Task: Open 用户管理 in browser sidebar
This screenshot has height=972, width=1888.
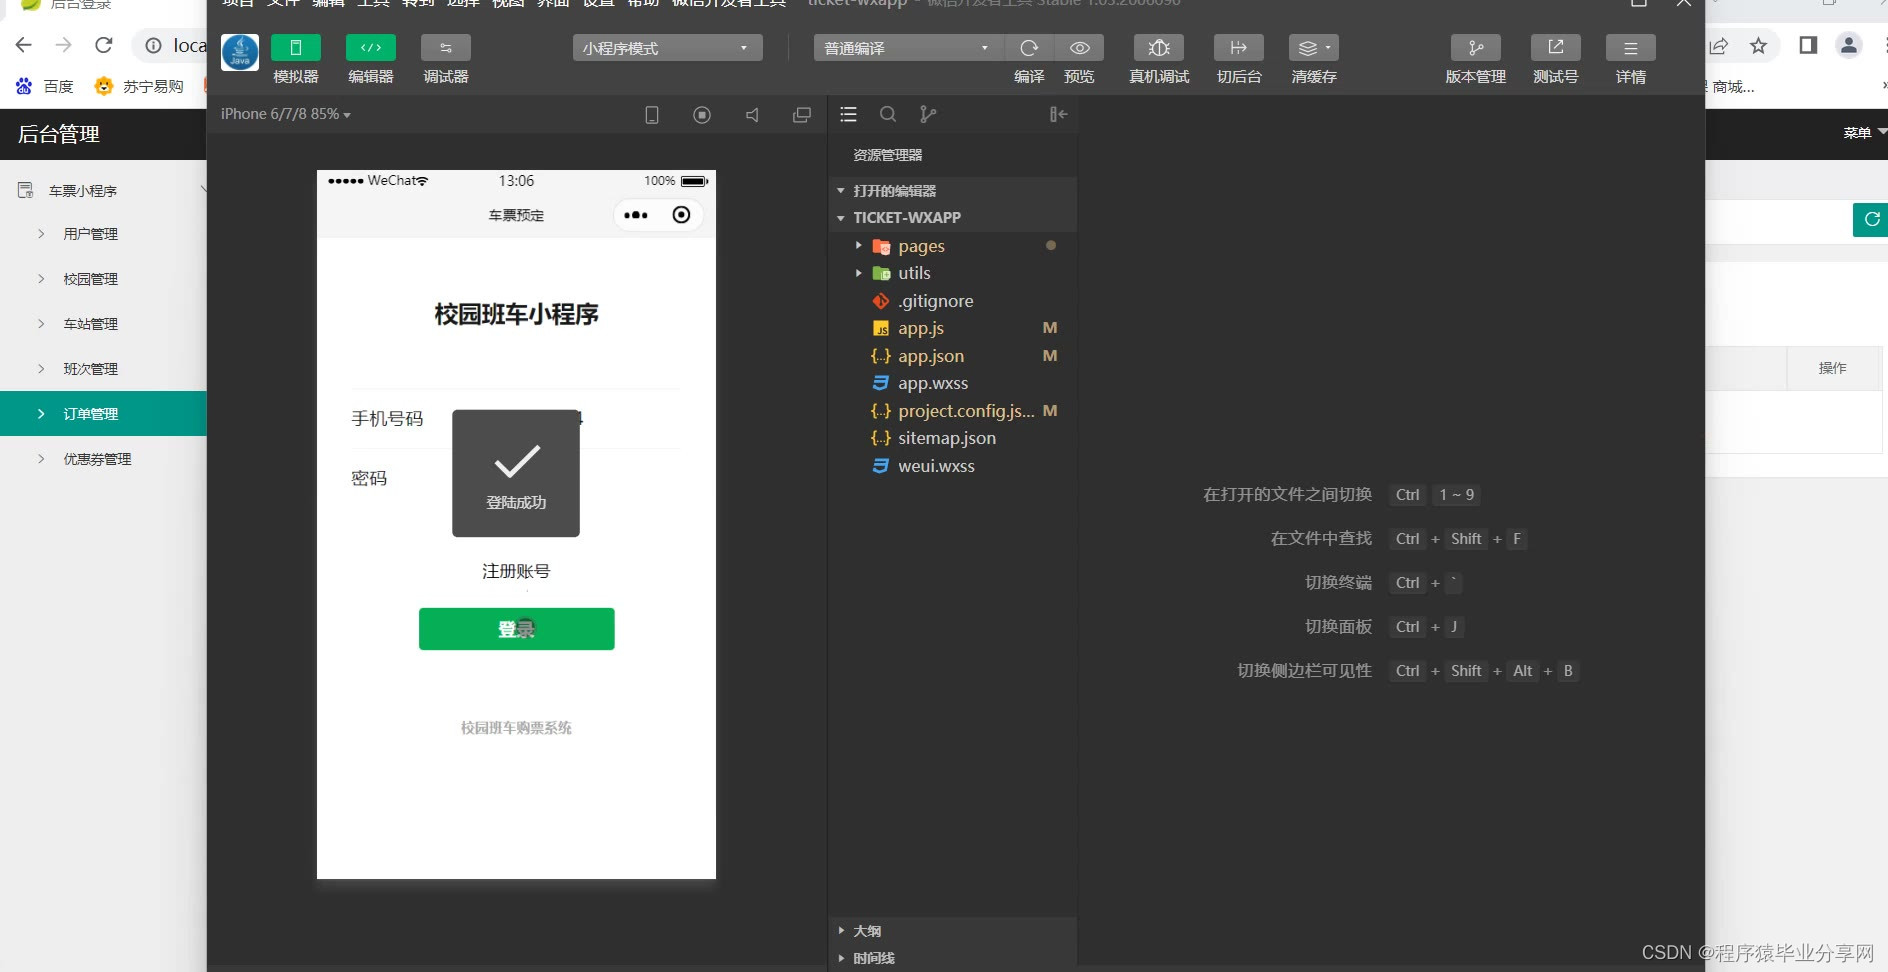Action: (x=104, y=234)
